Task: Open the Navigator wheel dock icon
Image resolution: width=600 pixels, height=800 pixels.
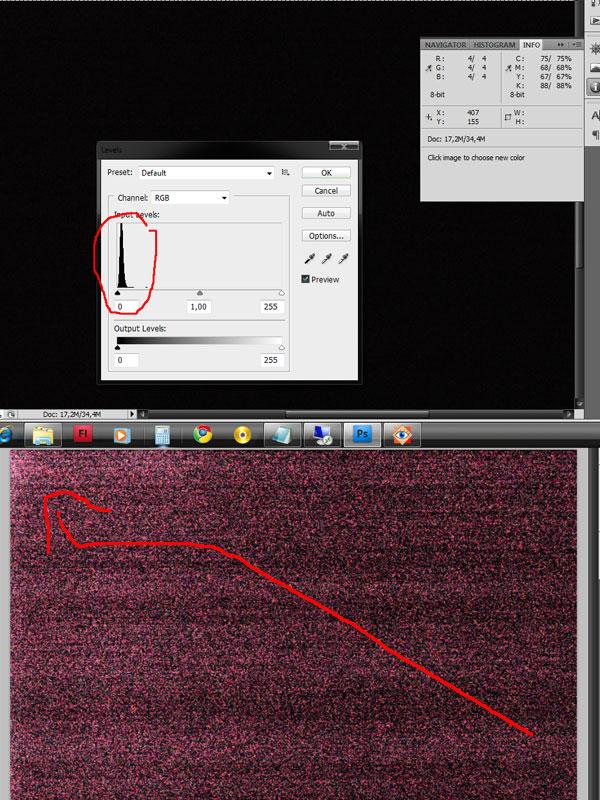Action: coord(594,49)
